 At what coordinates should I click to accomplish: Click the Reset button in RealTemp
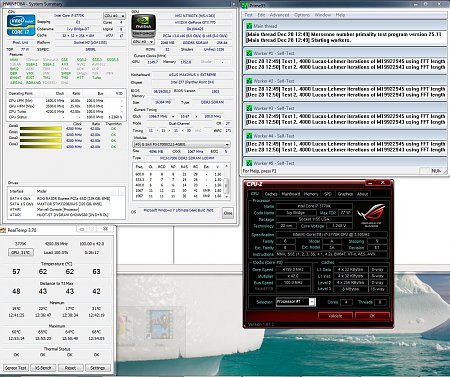pos(70,368)
